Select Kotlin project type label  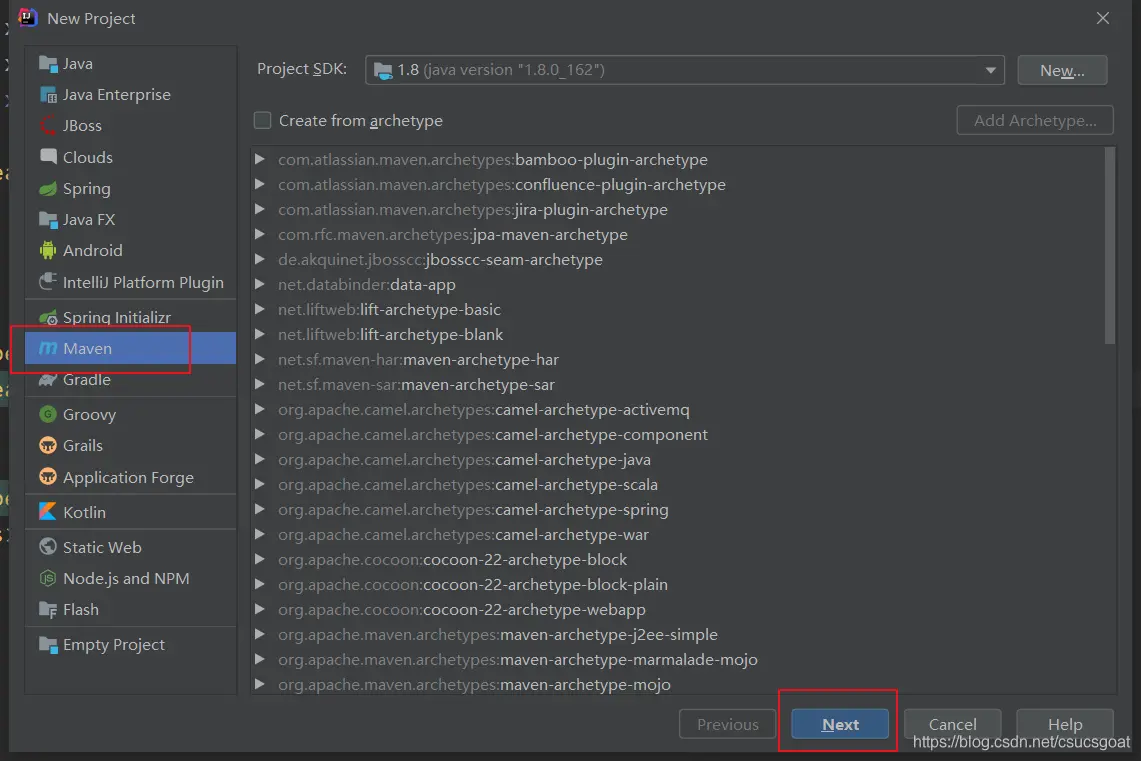pos(84,512)
